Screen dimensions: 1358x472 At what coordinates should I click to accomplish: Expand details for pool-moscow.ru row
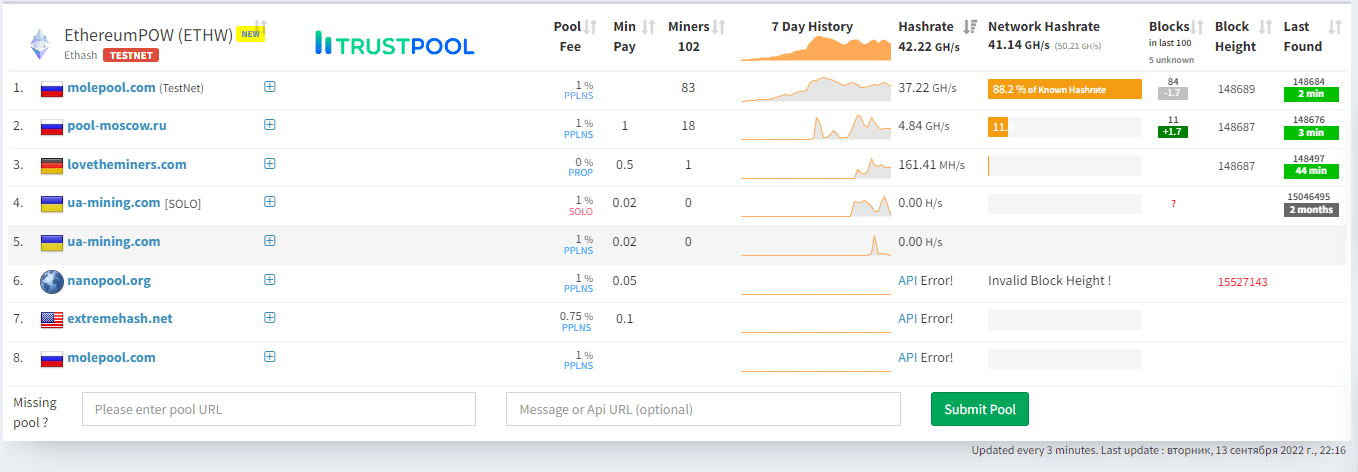point(270,125)
